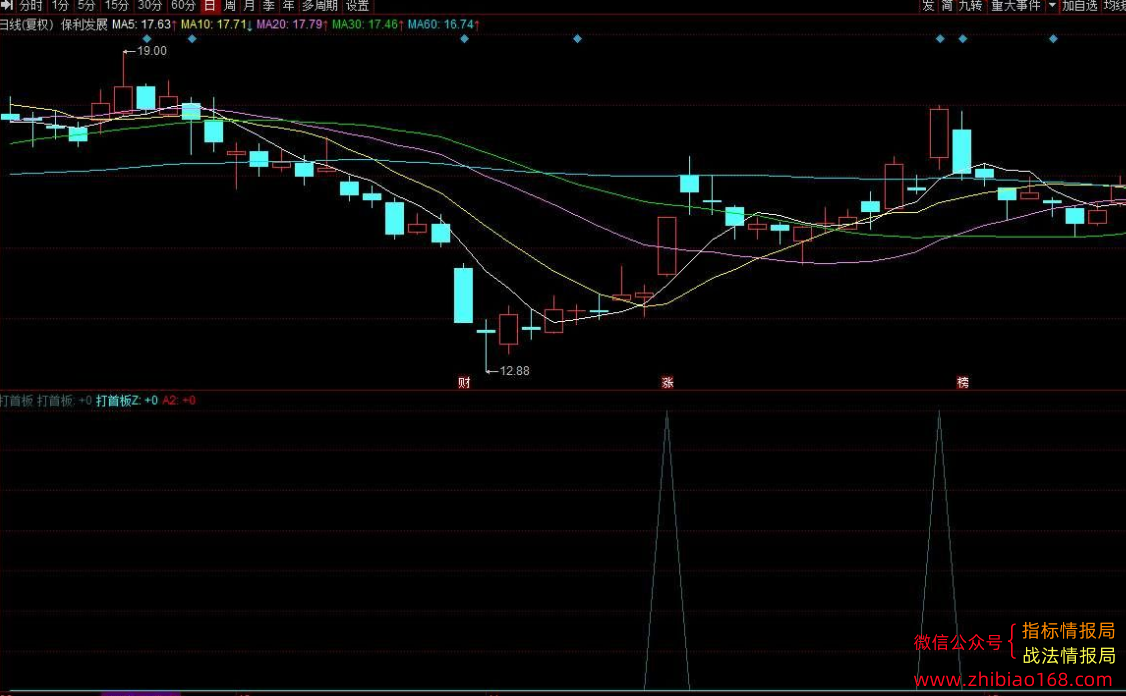Open the 设置 settings button
The image size is (1126, 696).
coord(358,6)
